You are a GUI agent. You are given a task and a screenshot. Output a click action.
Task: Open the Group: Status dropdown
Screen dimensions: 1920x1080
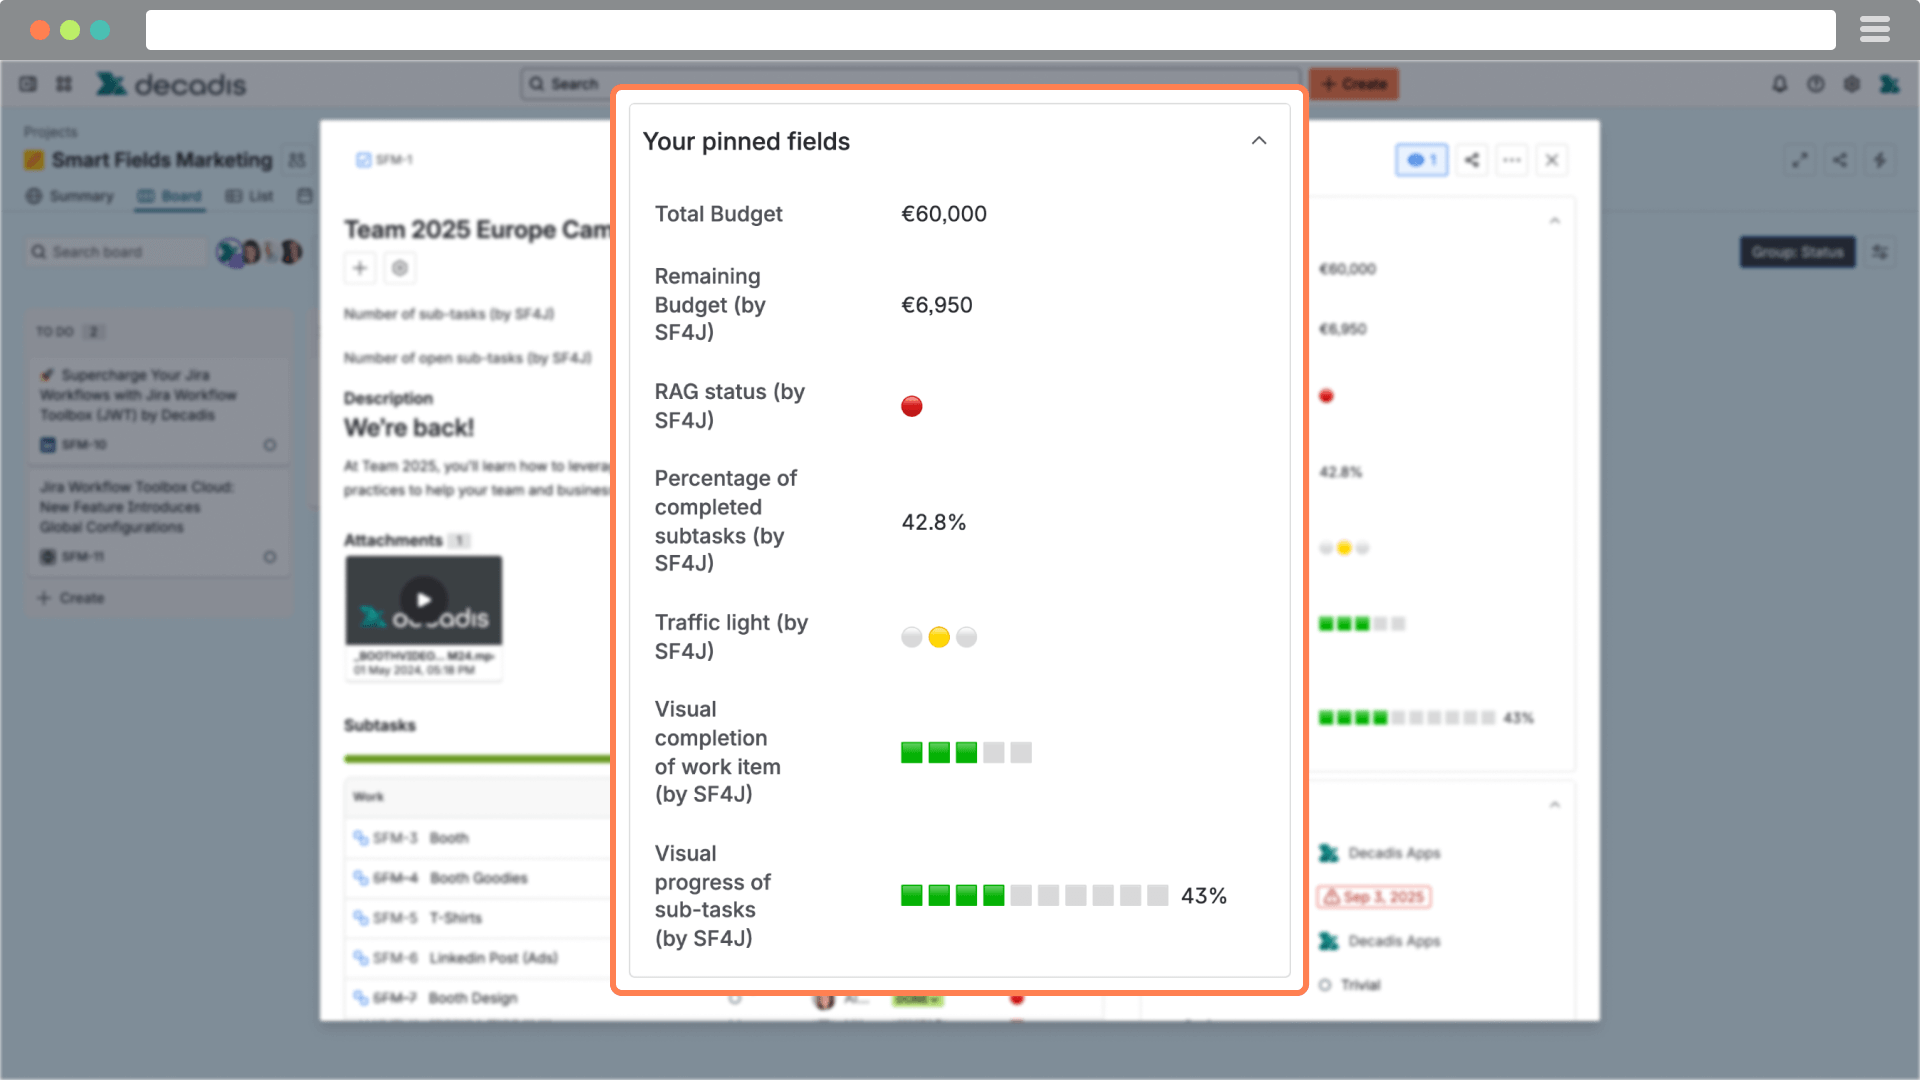click(x=1797, y=252)
